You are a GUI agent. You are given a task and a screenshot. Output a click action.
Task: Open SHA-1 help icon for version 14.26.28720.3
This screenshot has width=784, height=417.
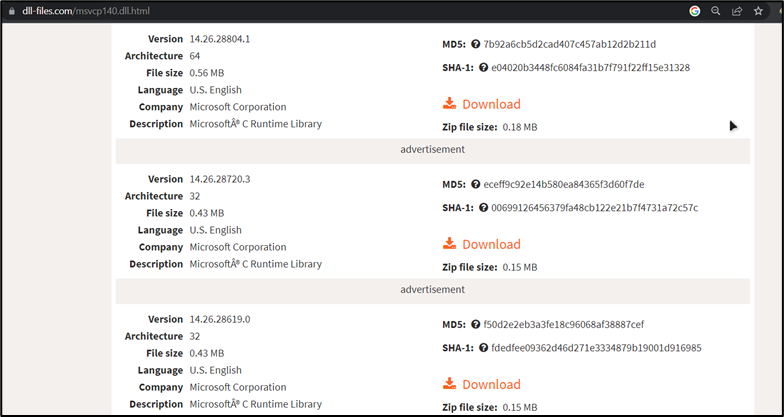tap(483, 208)
